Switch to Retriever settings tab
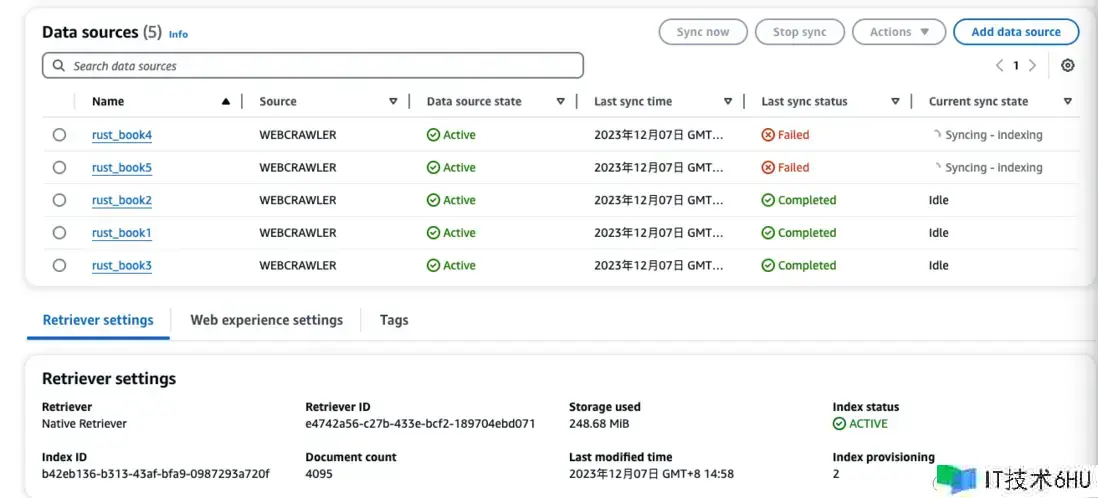The width and height of the screenshot is (1098, 498). pos(98,320)
